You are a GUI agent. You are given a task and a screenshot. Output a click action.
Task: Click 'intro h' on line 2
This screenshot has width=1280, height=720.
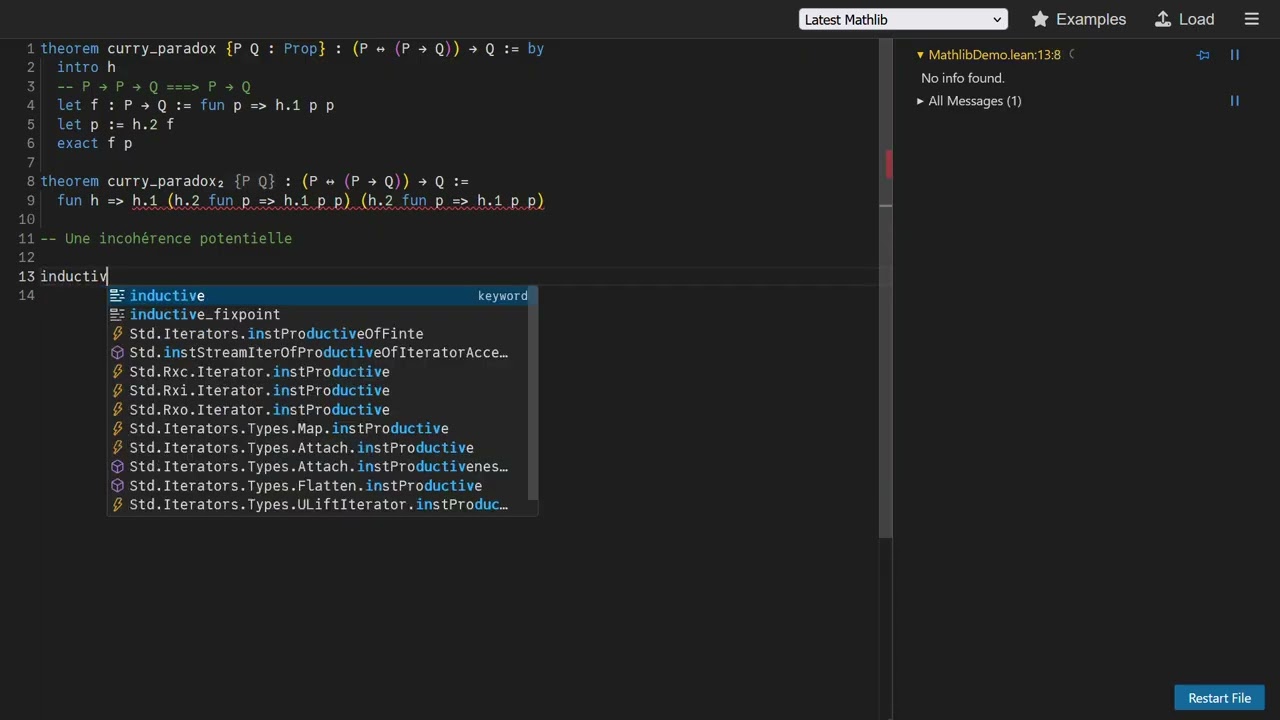pyautogui.click(x=86, y=68)
